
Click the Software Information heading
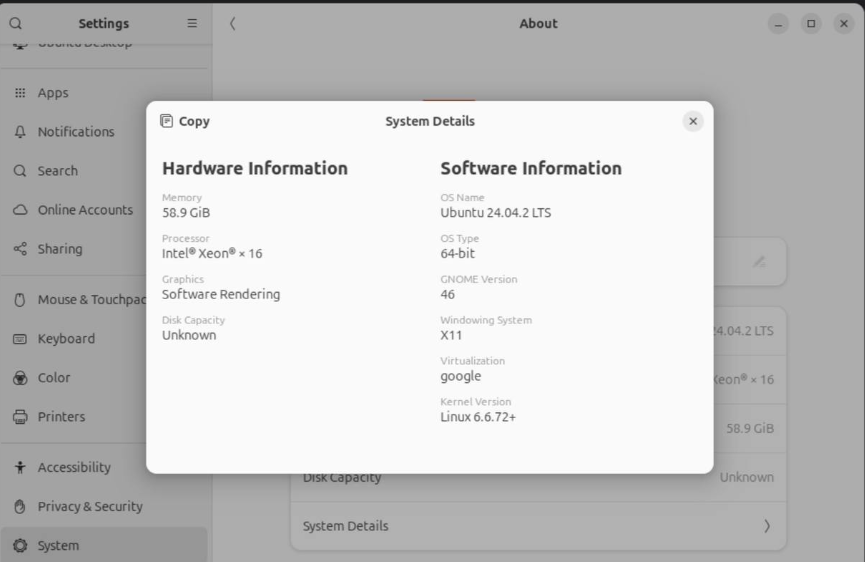(x=531, y=168)
